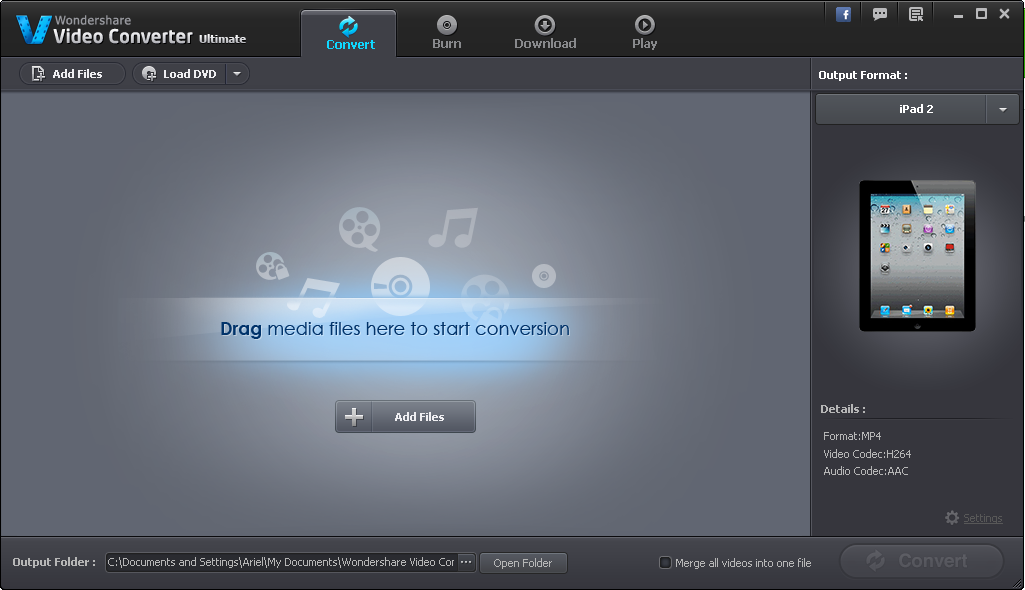Open the Convert tab icon
Image resolution: width=1025 pixels, height=590 pixels.
pos(348,23)
